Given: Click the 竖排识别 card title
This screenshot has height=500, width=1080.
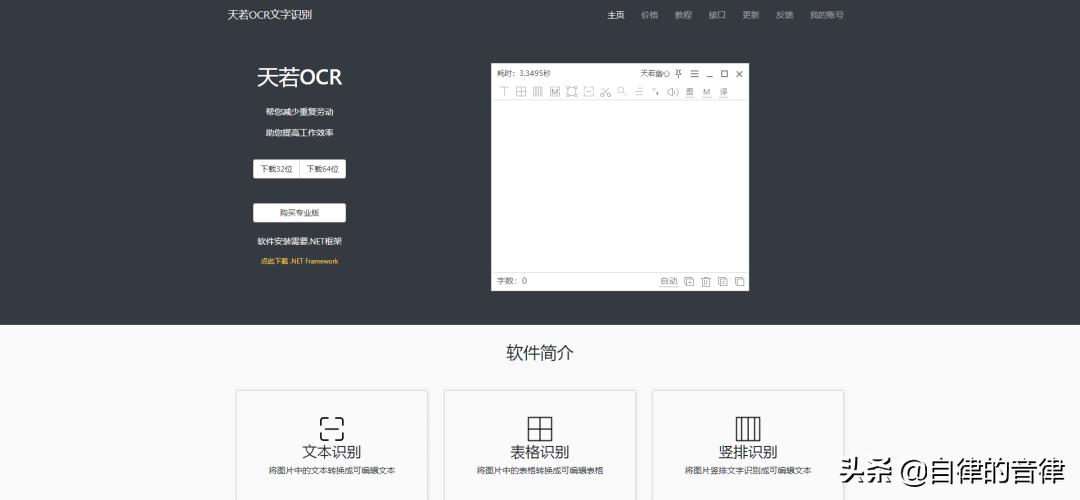Looking at the screenshot, I should coord(748,452).
